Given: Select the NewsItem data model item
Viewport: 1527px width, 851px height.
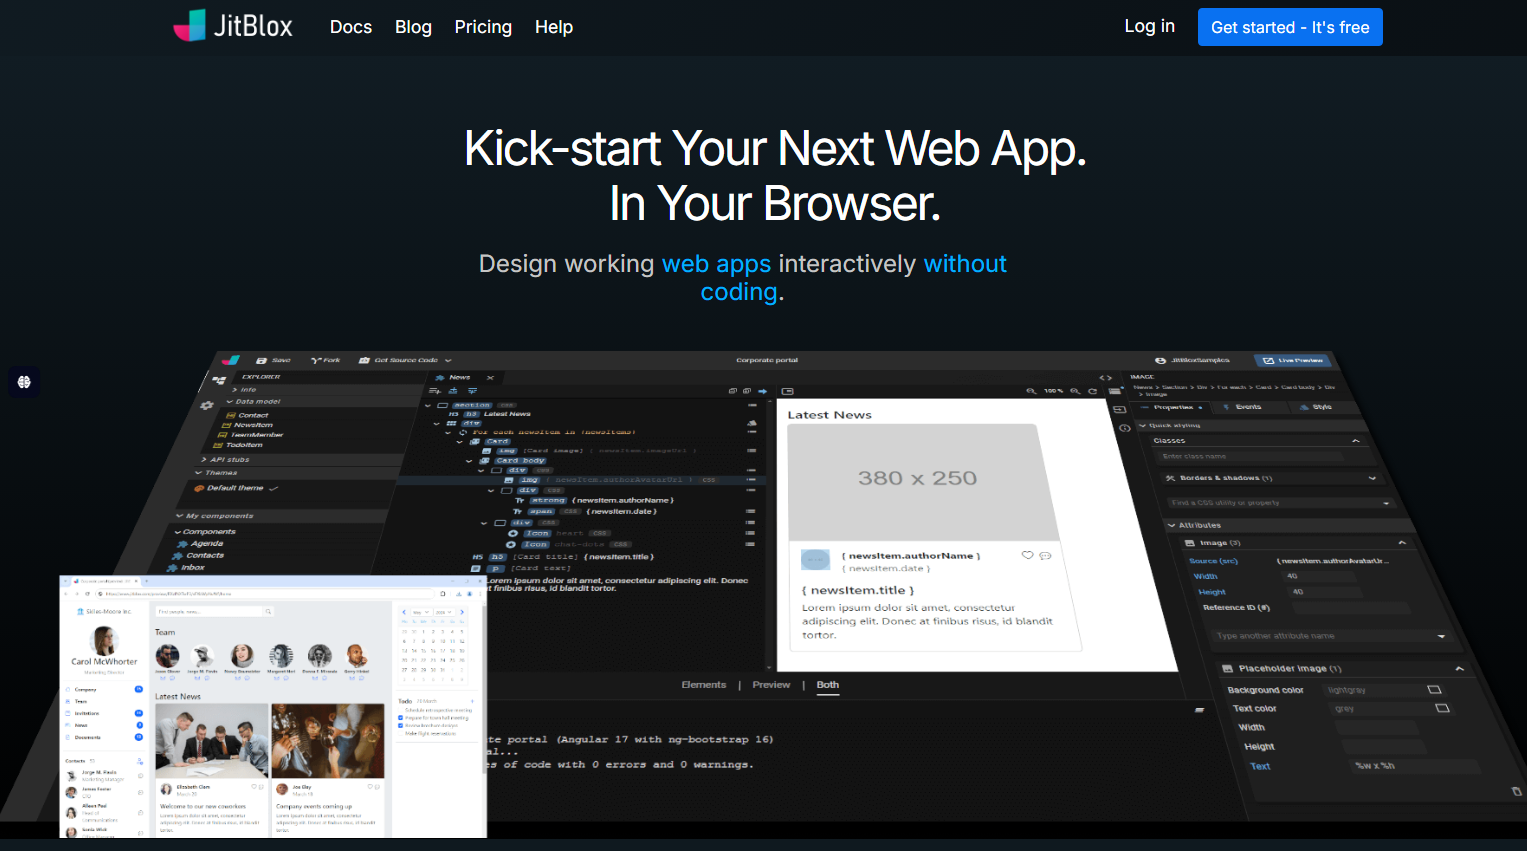Looking at the screenshot, I should click(247, 425).
